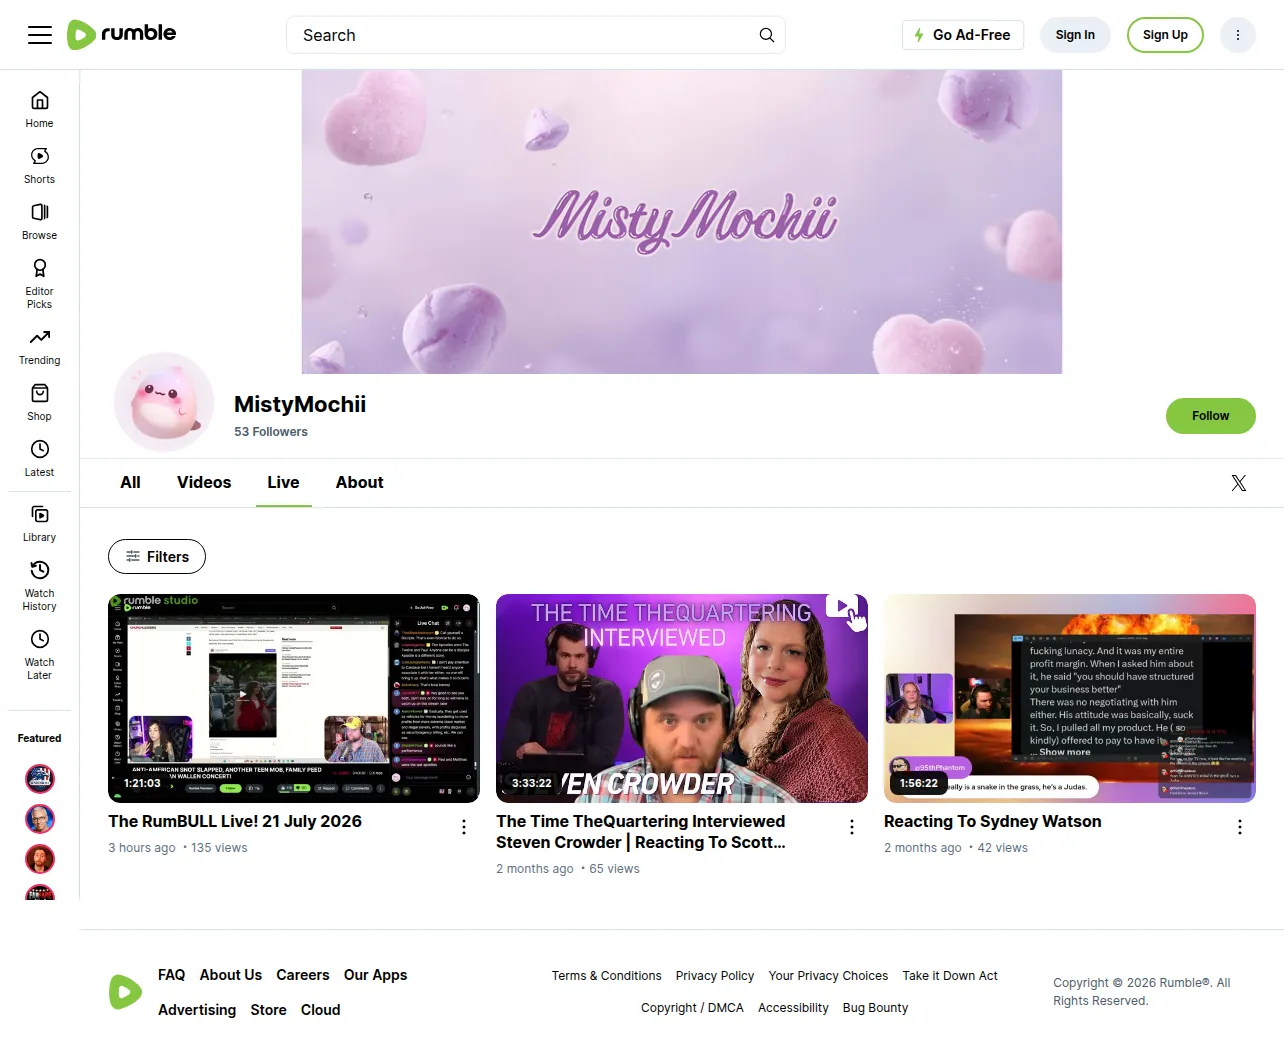
Task: Open Browse in the sidebar
Action: (x=40, y=221)
